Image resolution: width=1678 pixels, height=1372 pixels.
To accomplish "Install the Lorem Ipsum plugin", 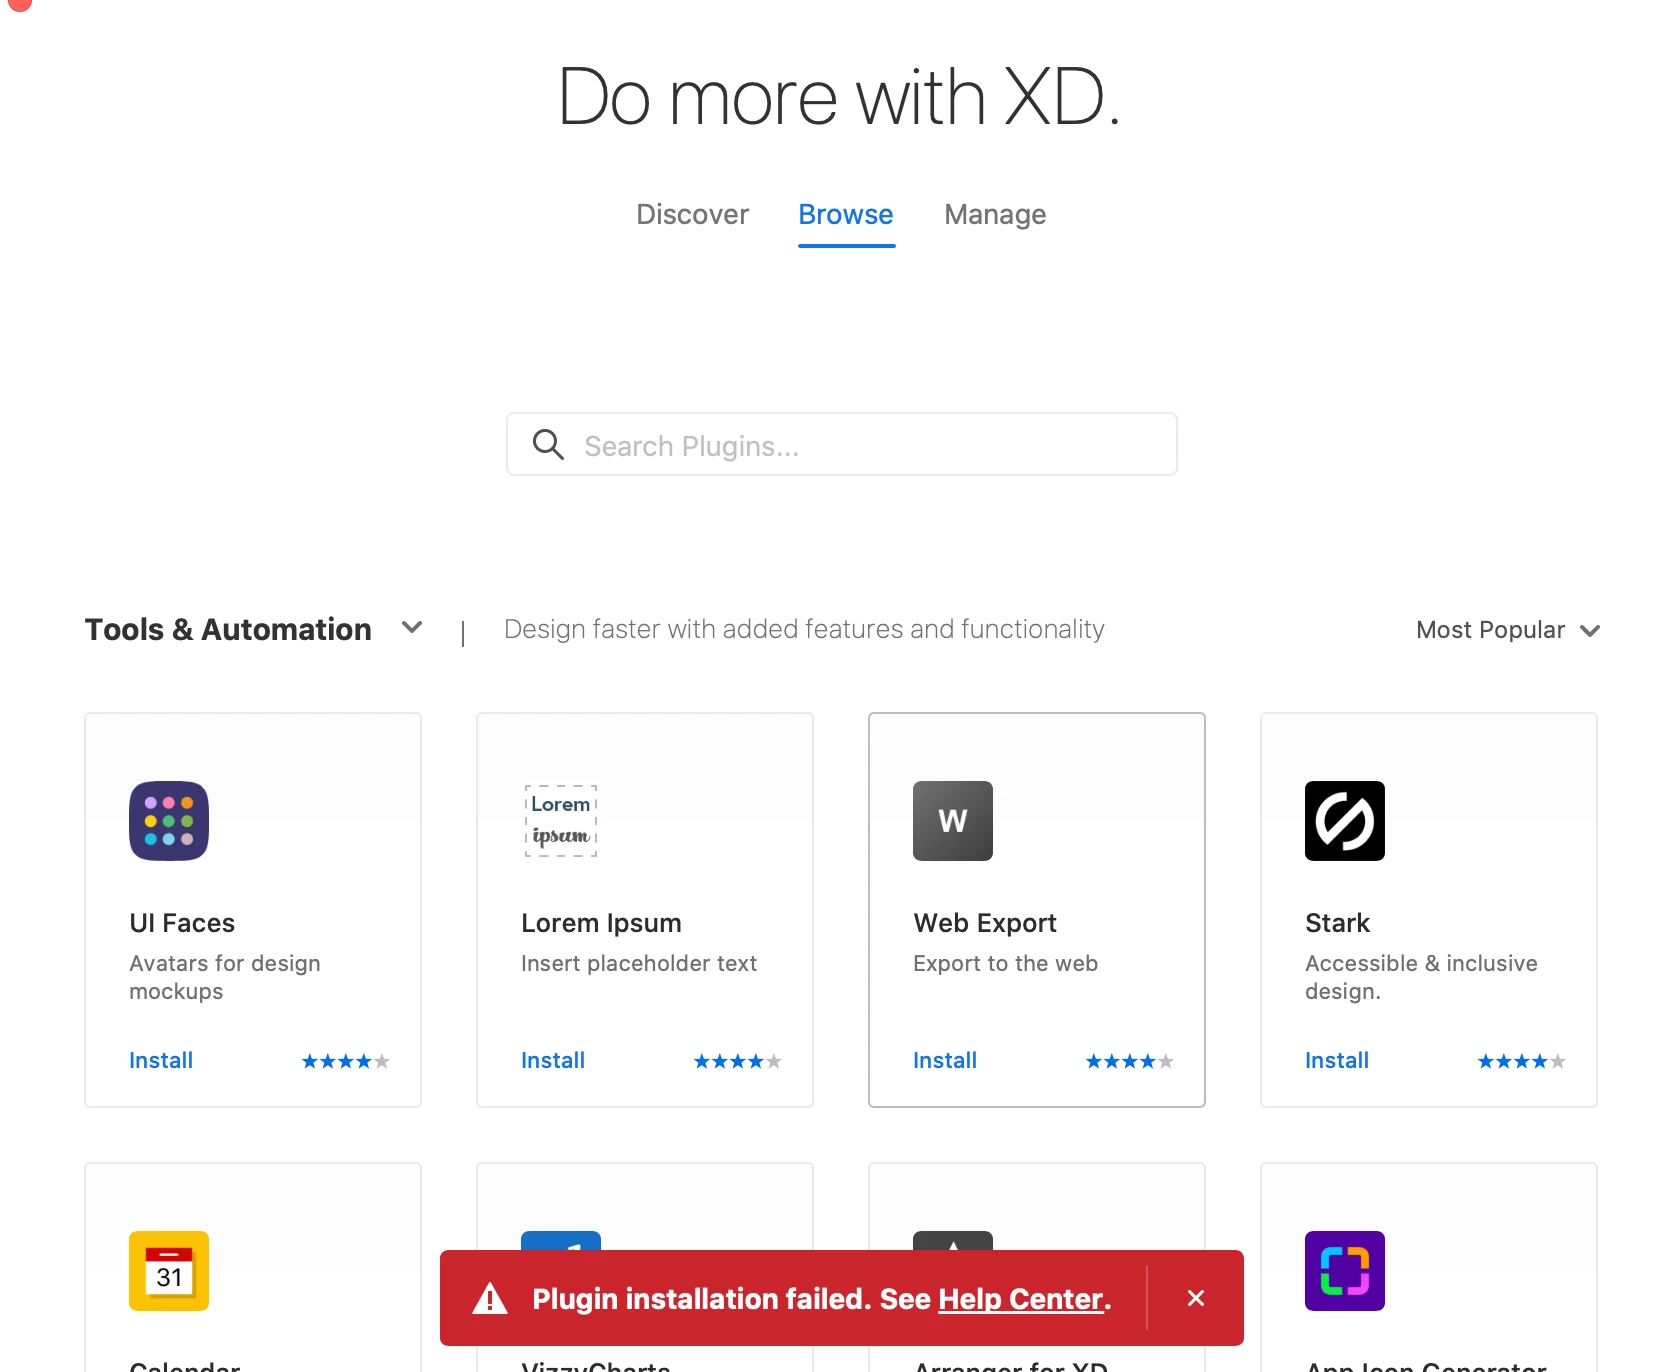I will (x=553, y=1060).
